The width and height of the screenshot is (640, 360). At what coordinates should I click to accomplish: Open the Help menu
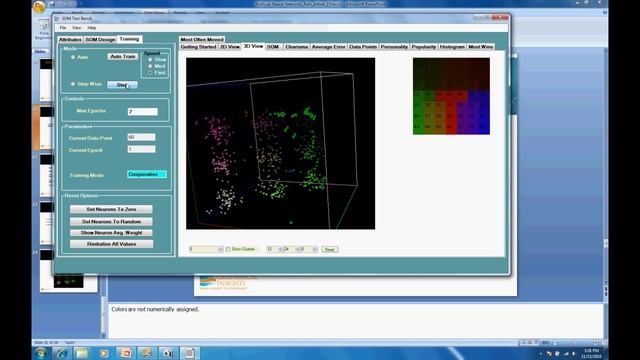coord(91,28)
